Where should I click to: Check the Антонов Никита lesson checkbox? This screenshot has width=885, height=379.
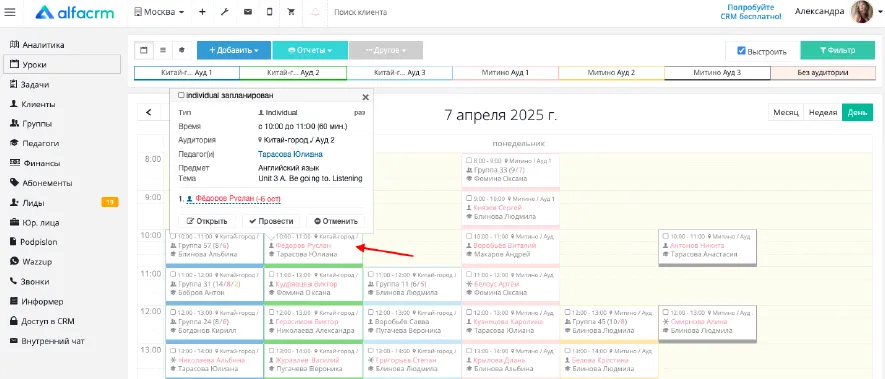[x=666, y=237]
